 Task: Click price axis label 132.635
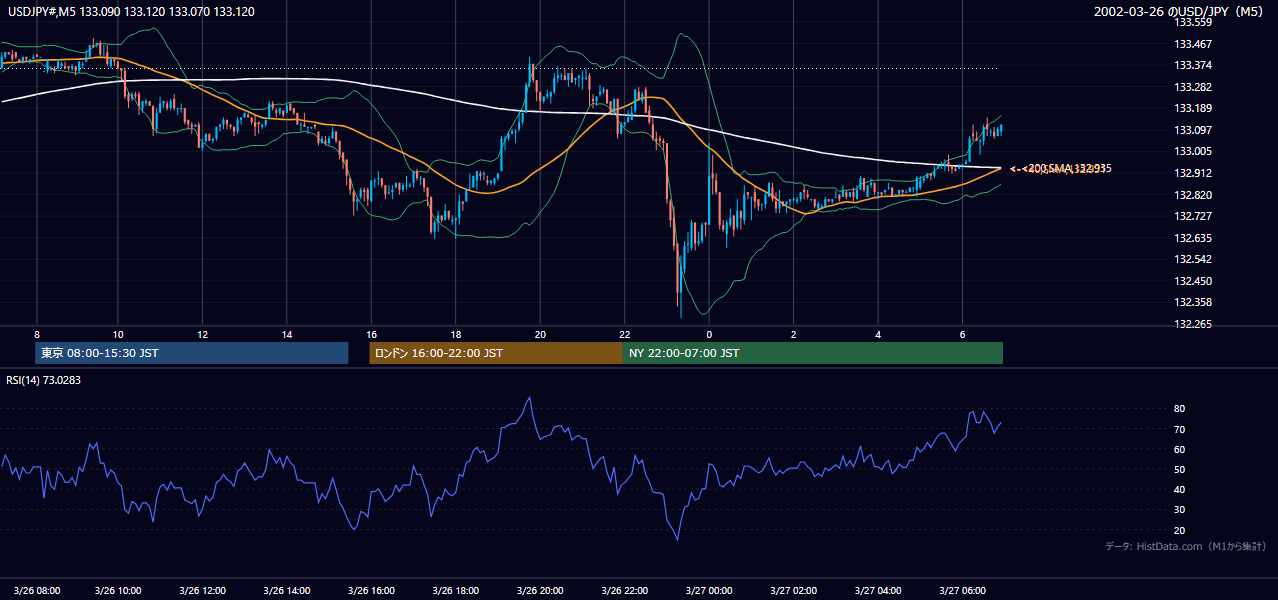(x=1192, y=238)
